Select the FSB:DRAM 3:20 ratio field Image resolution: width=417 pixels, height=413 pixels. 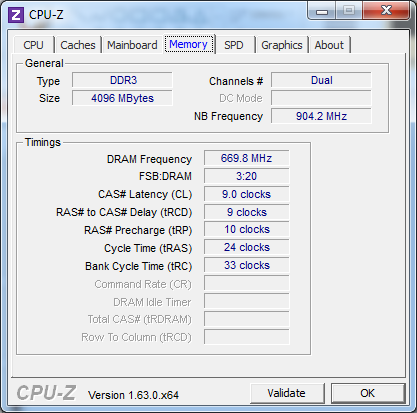coord(247,176)
